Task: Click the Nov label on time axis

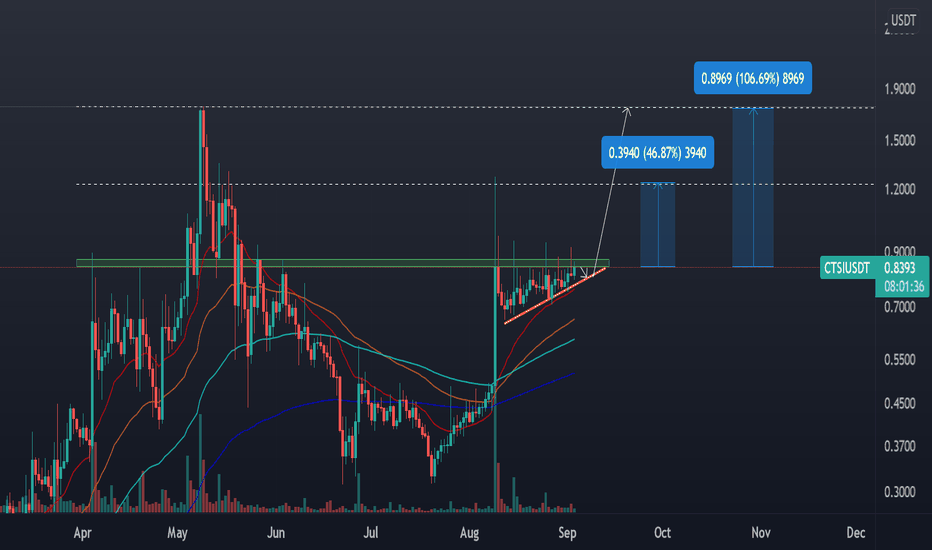Action: click(x=761, y=533)
